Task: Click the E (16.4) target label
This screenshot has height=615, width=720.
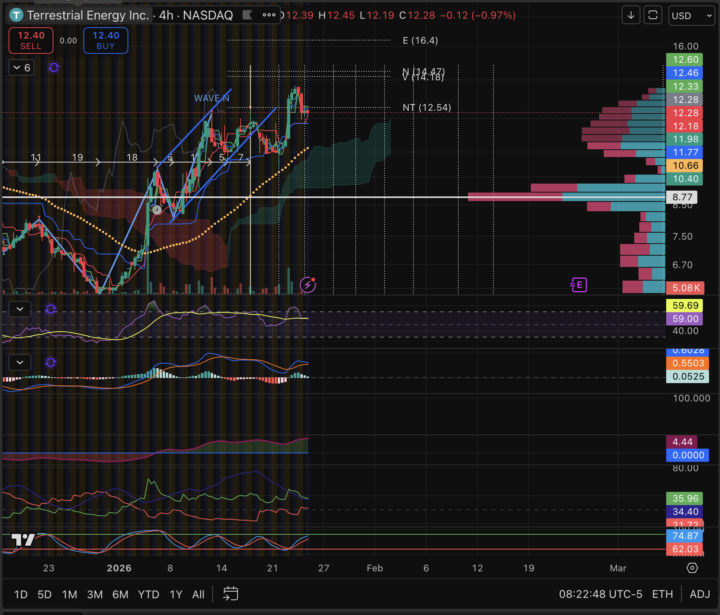Action: 420,40
